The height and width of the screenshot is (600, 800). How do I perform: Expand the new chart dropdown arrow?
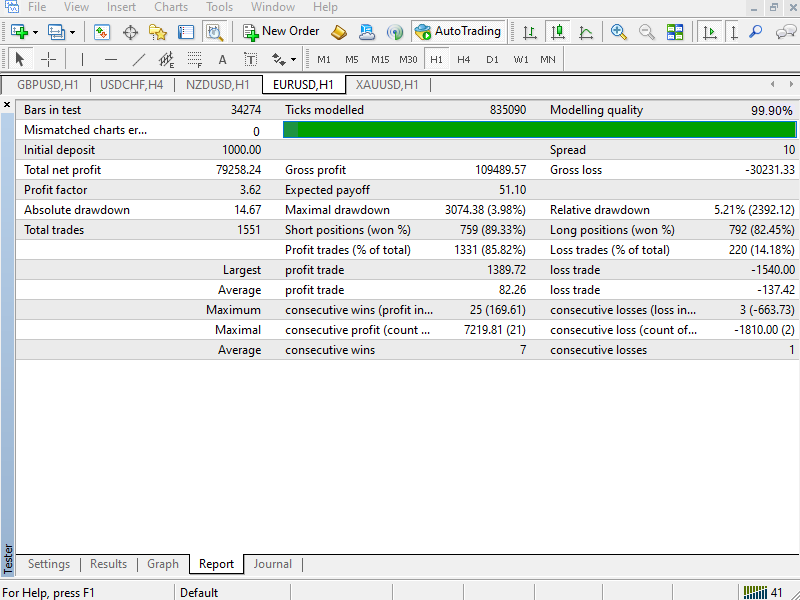click(35, 33)
